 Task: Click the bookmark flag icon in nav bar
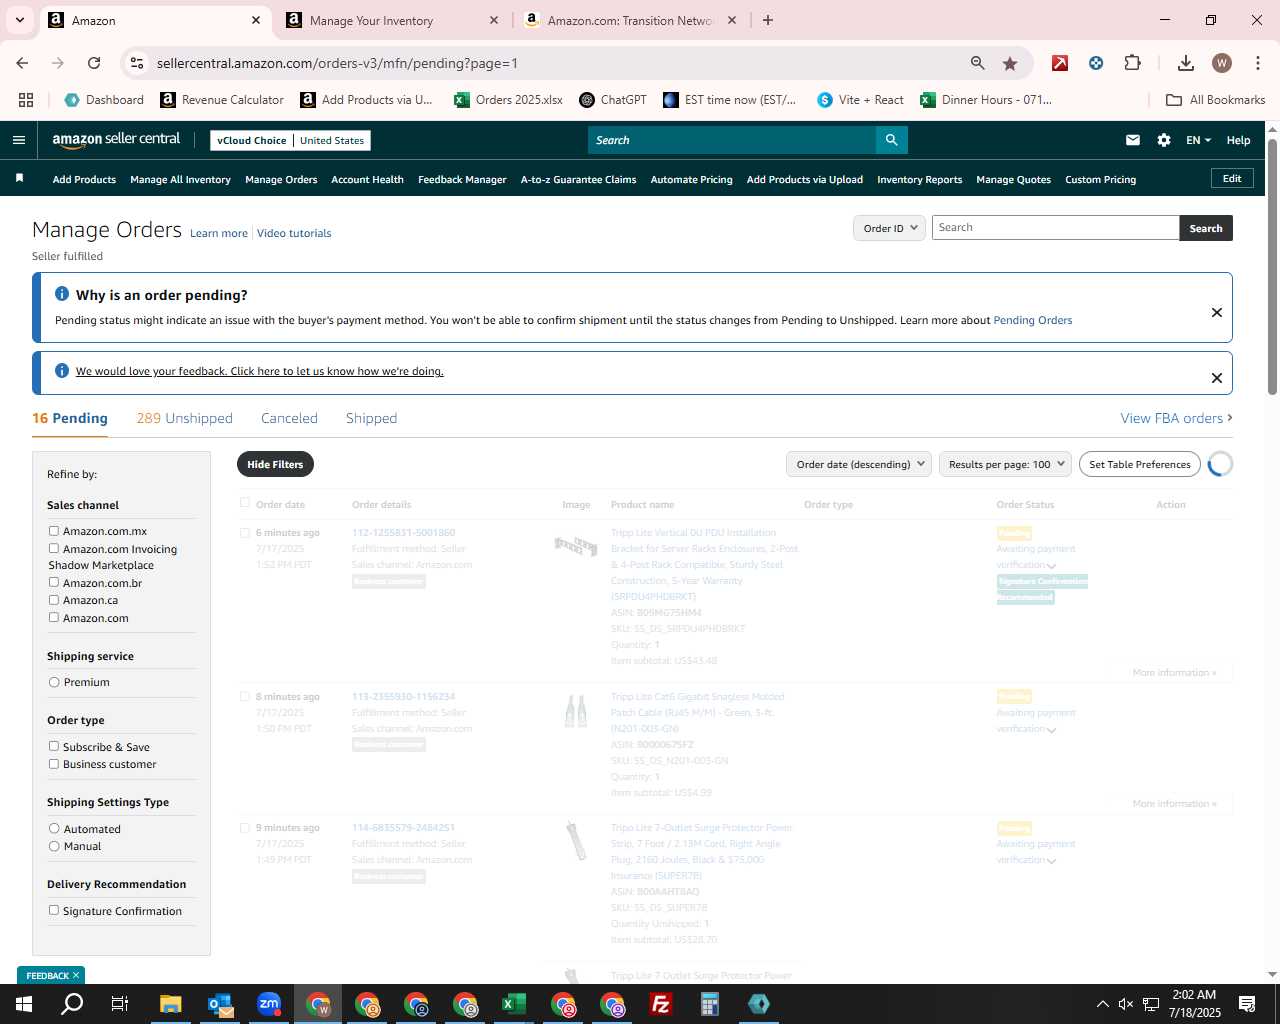click(x=19, y=178)
